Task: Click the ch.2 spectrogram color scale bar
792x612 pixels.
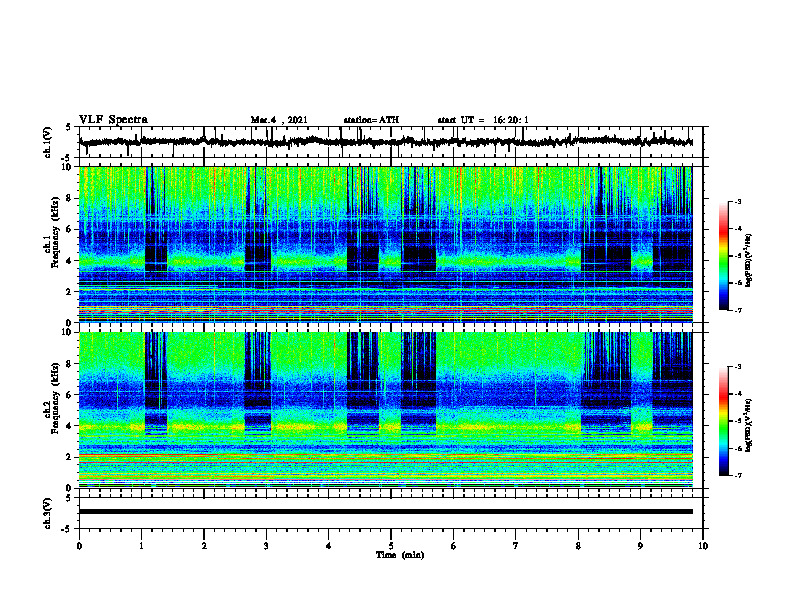Action: coord(724,421)
